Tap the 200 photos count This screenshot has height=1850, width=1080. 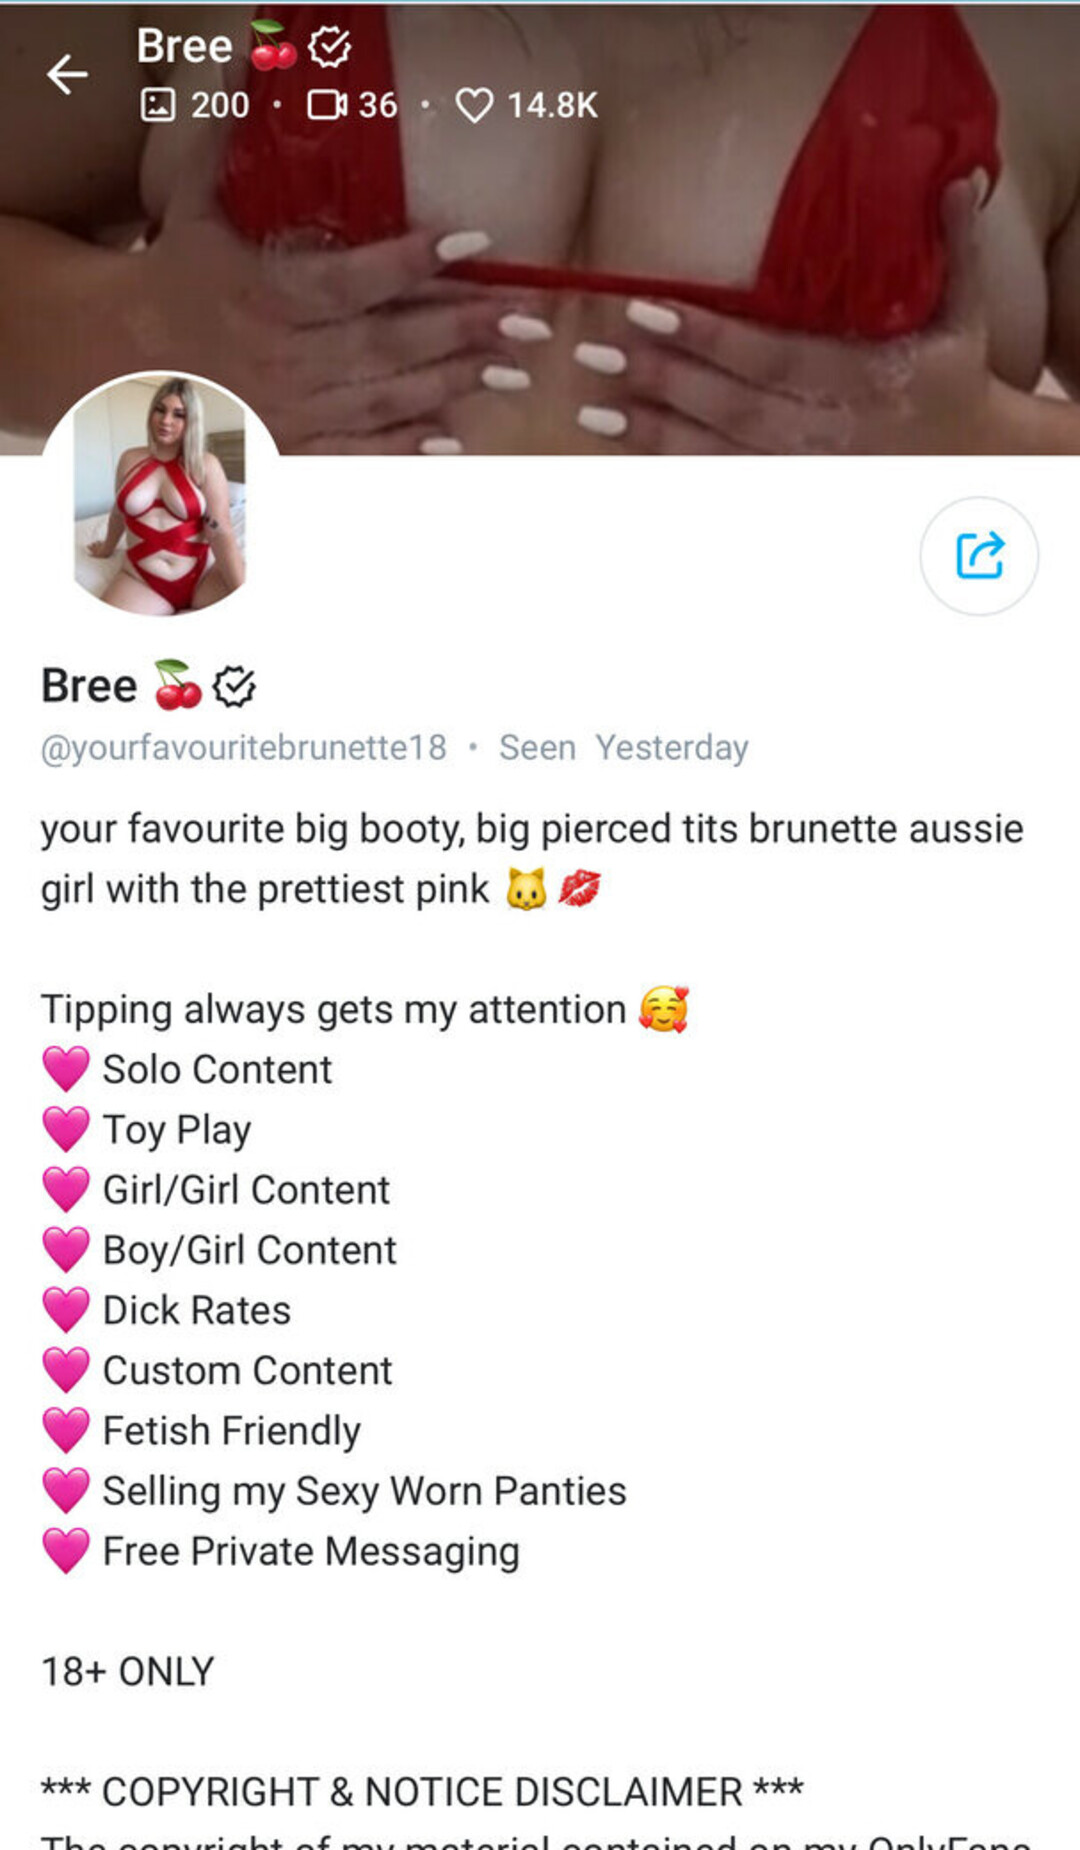click(220, 105)
